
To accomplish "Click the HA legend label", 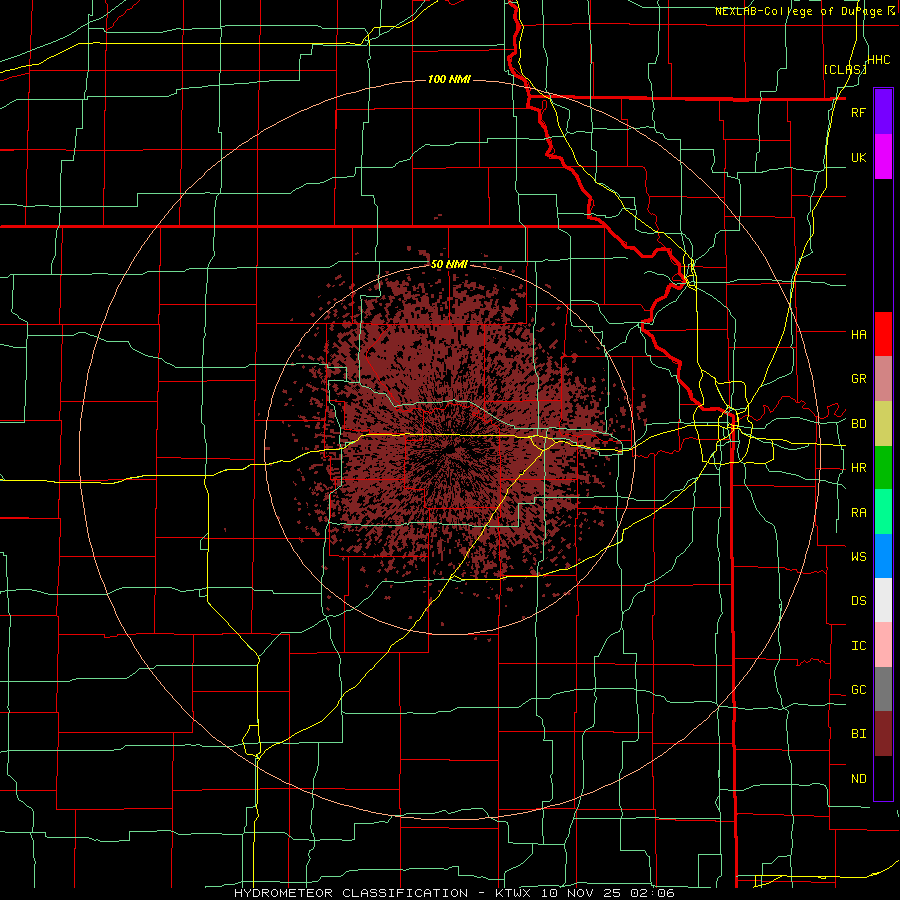I will (x=858, y=334).
